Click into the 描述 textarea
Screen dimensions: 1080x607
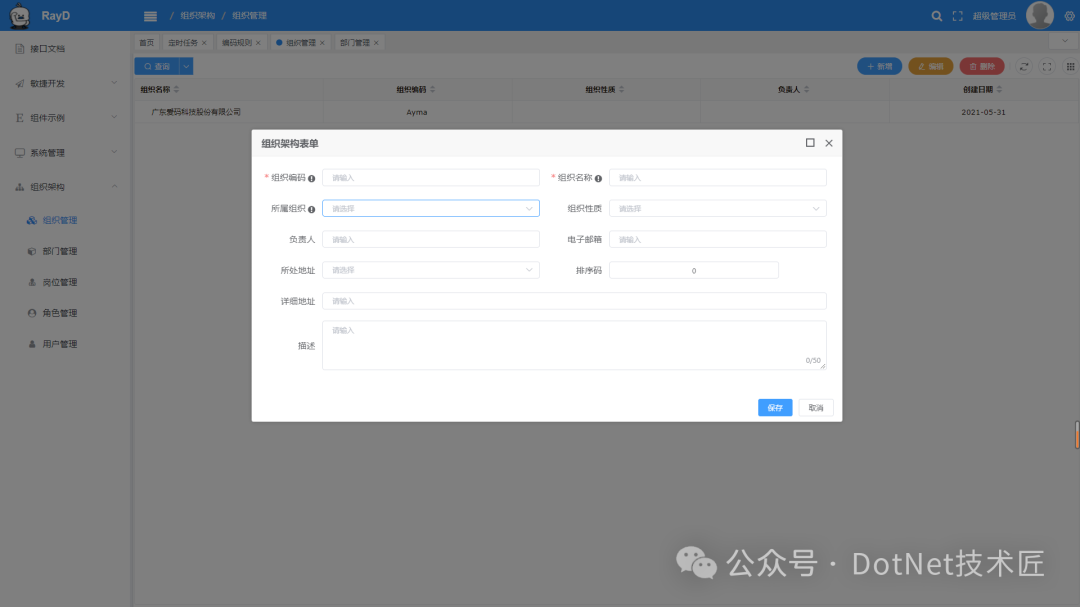point(574,345)
